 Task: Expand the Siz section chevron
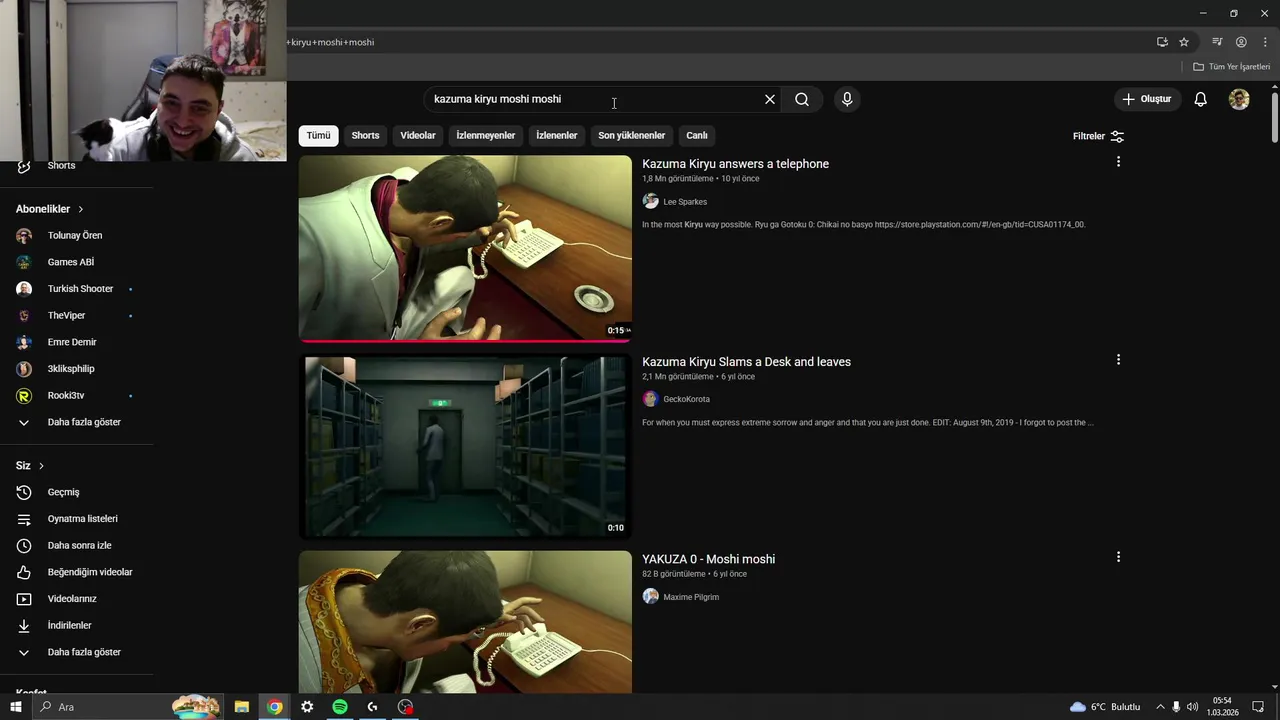pyautogui.click(x=41, y=466)
